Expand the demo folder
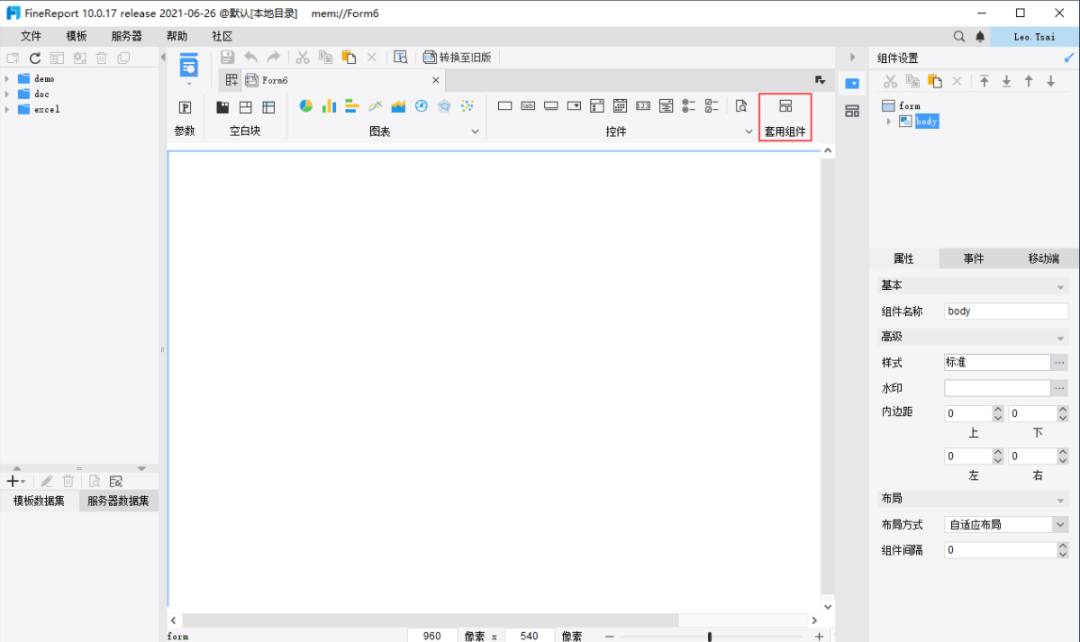This screenshot has width=1080, height=642. tap(7, 78)
